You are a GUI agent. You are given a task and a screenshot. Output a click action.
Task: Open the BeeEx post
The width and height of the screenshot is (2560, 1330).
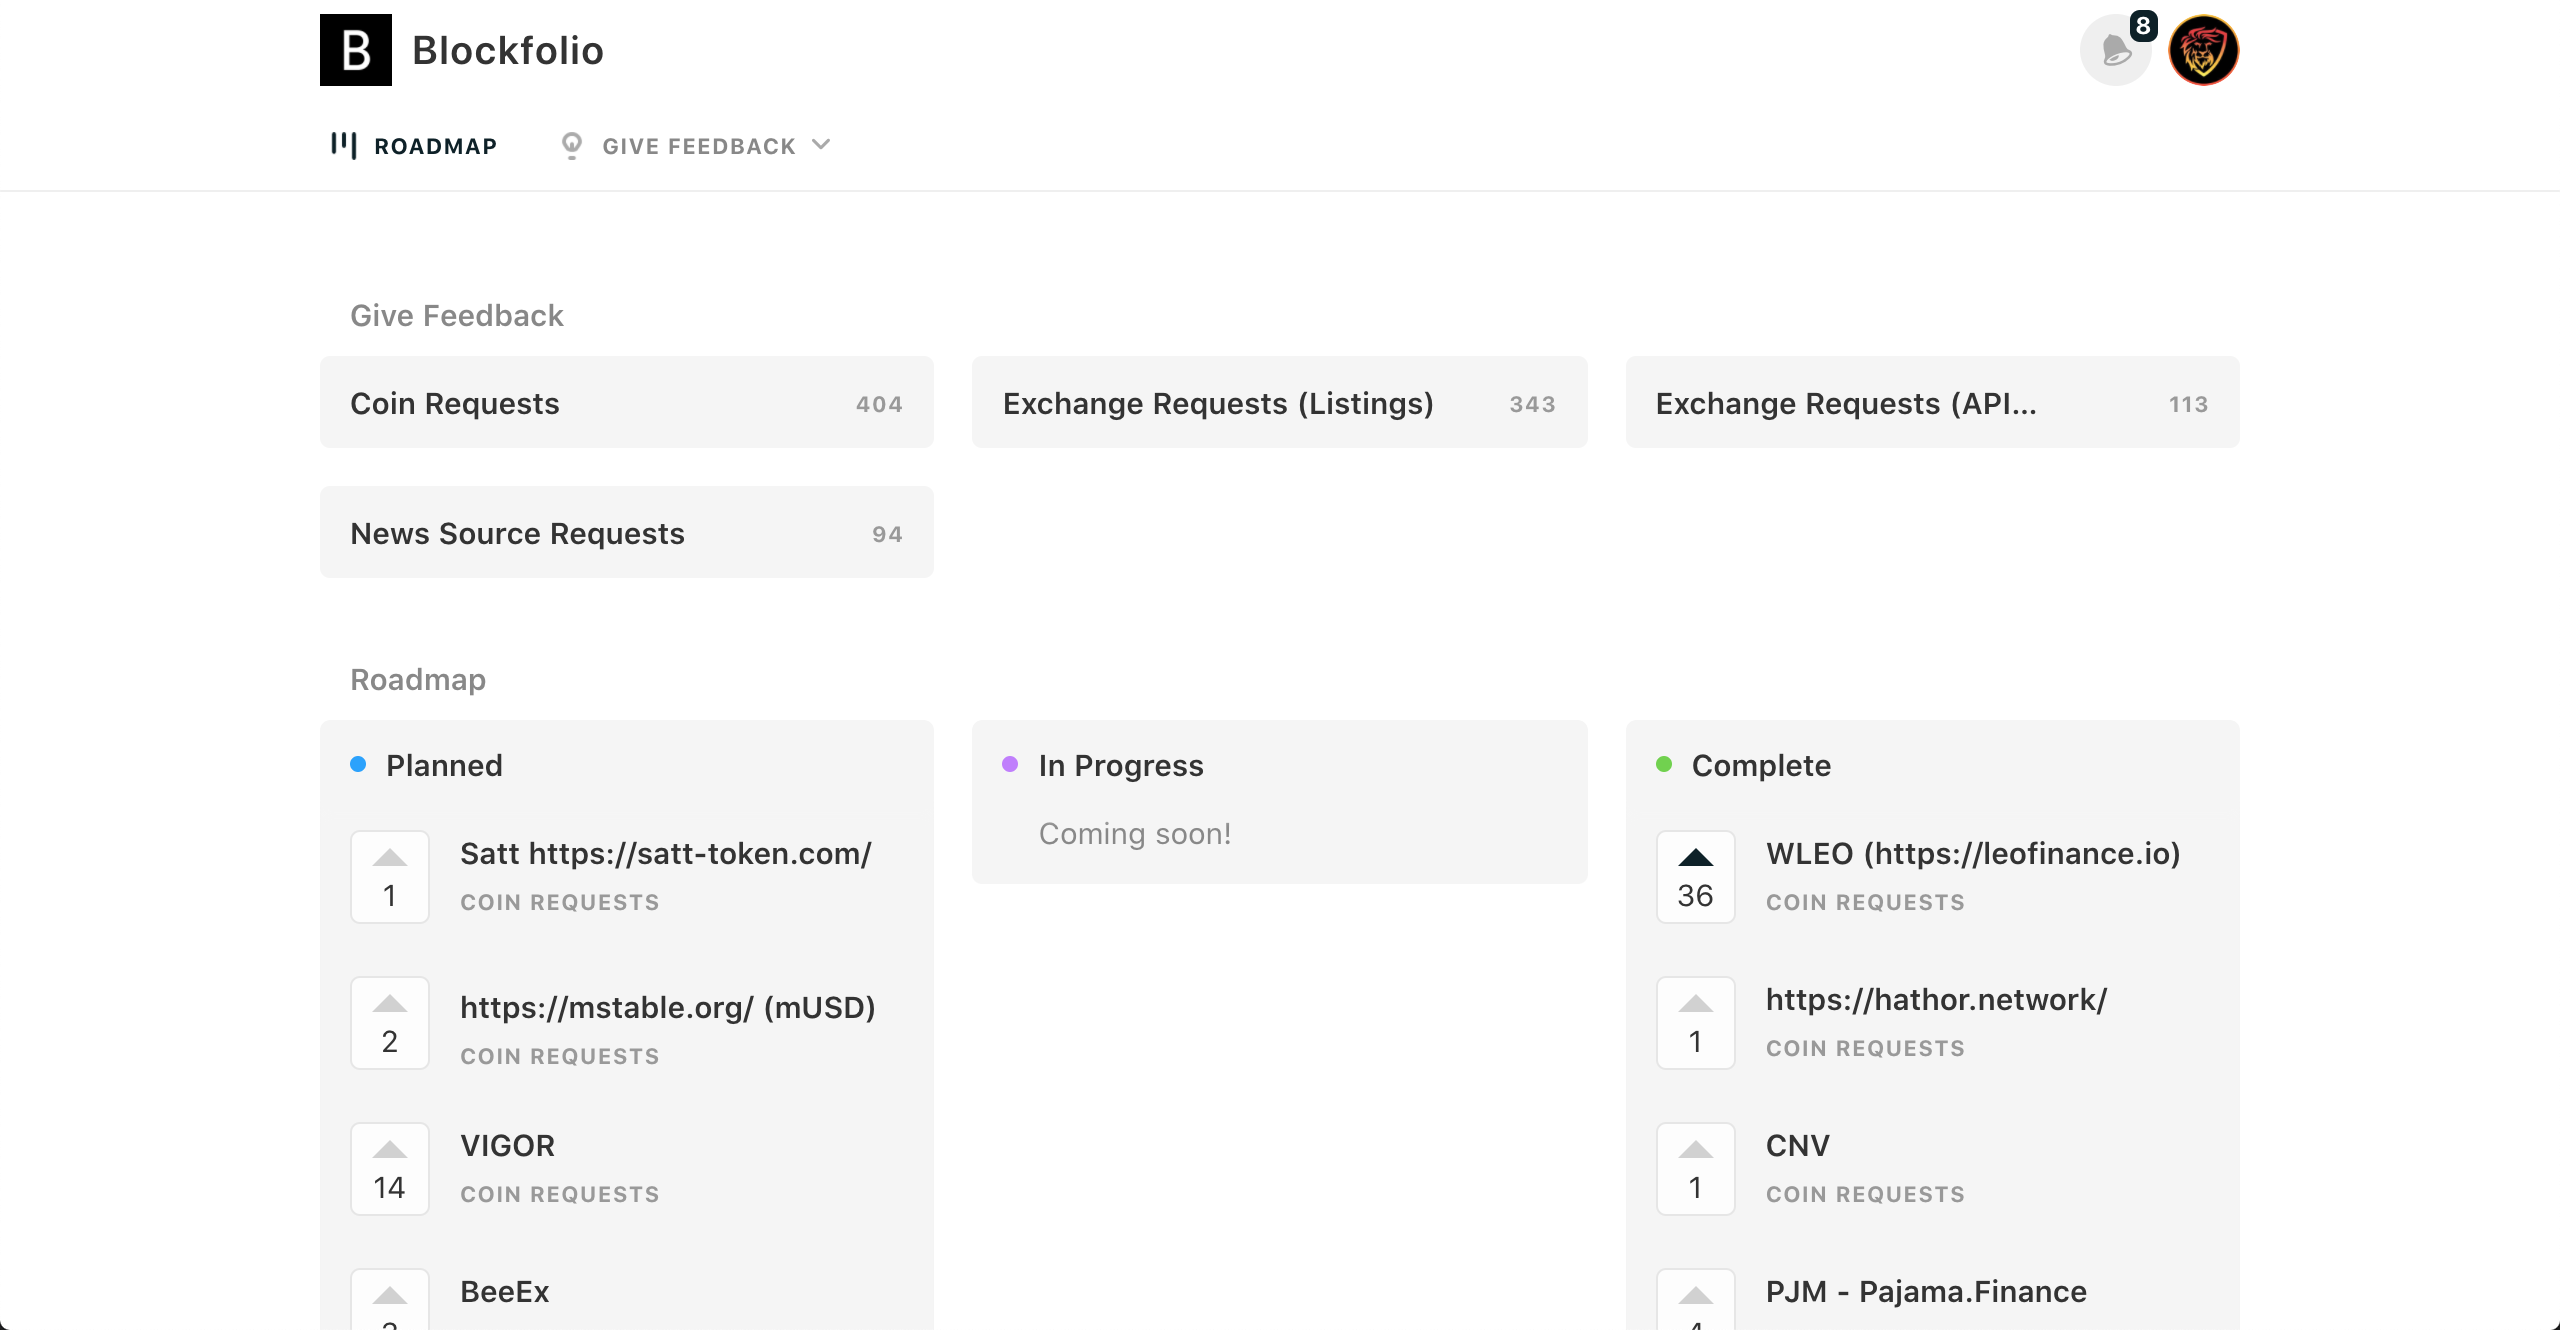(505, 1292)
